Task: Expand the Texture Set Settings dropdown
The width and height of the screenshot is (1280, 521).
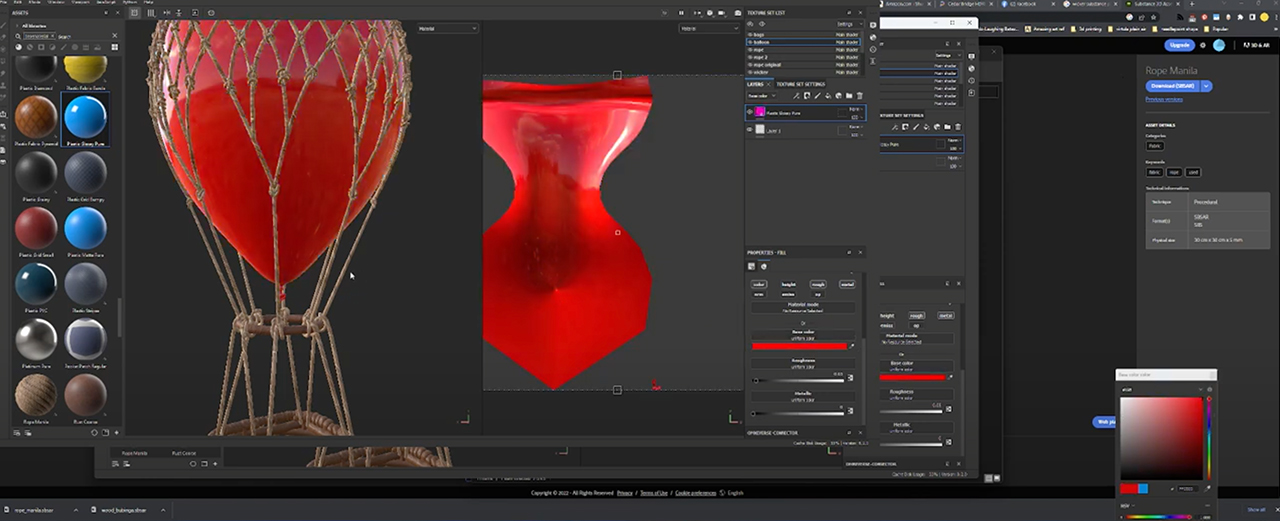Action: point(848,23)
